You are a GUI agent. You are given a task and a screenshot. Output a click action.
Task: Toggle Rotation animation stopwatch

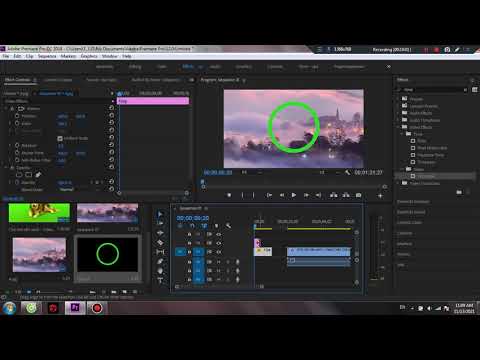[17, 145]
